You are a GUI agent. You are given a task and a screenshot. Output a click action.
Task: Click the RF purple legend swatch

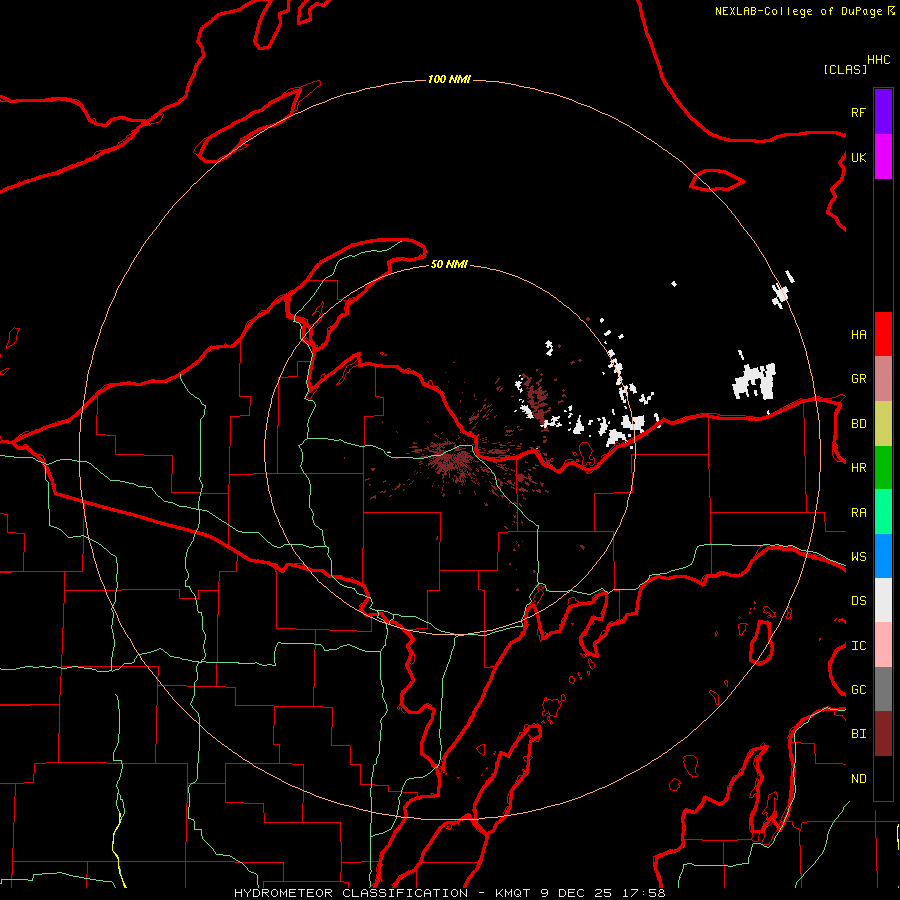[x=883, y=112]
